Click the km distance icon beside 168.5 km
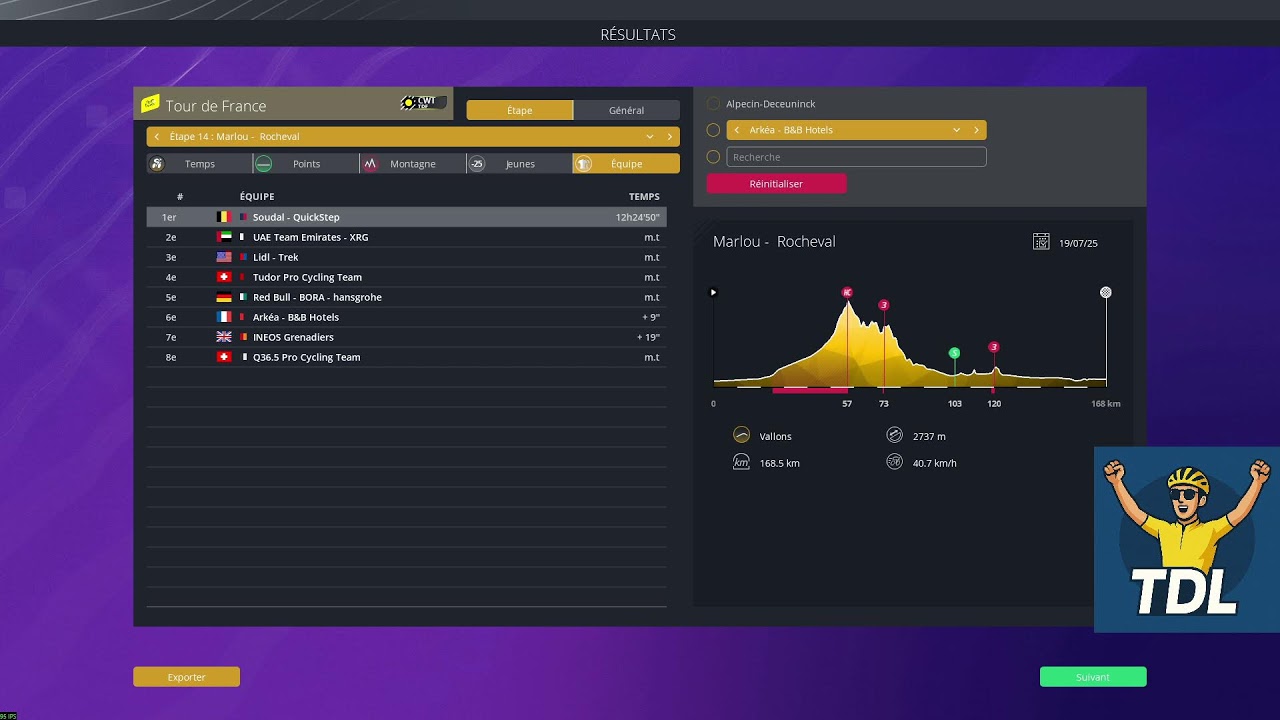Image resolution: width=1280 pixels, height=720 pixels. point(741,462)
